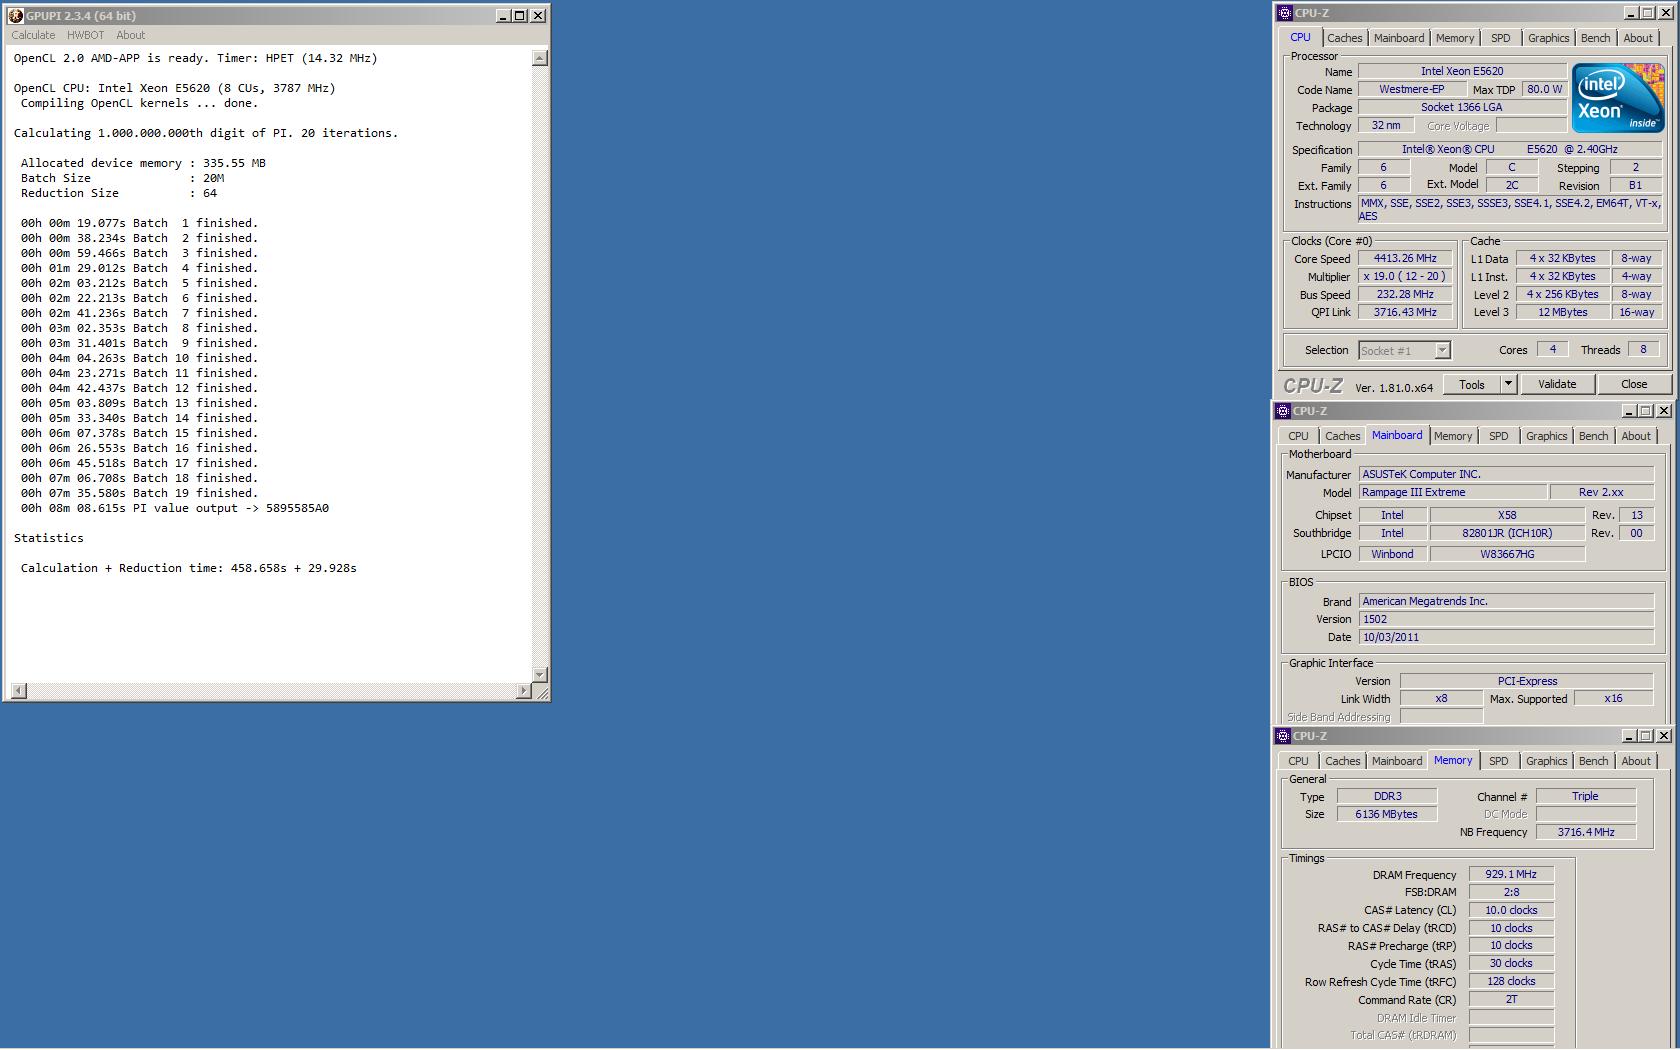Switch to Memory tab in top CPU-Z window
Screen dimensions: 1680x1050
pyautogui.click(x=1454, y=38)
